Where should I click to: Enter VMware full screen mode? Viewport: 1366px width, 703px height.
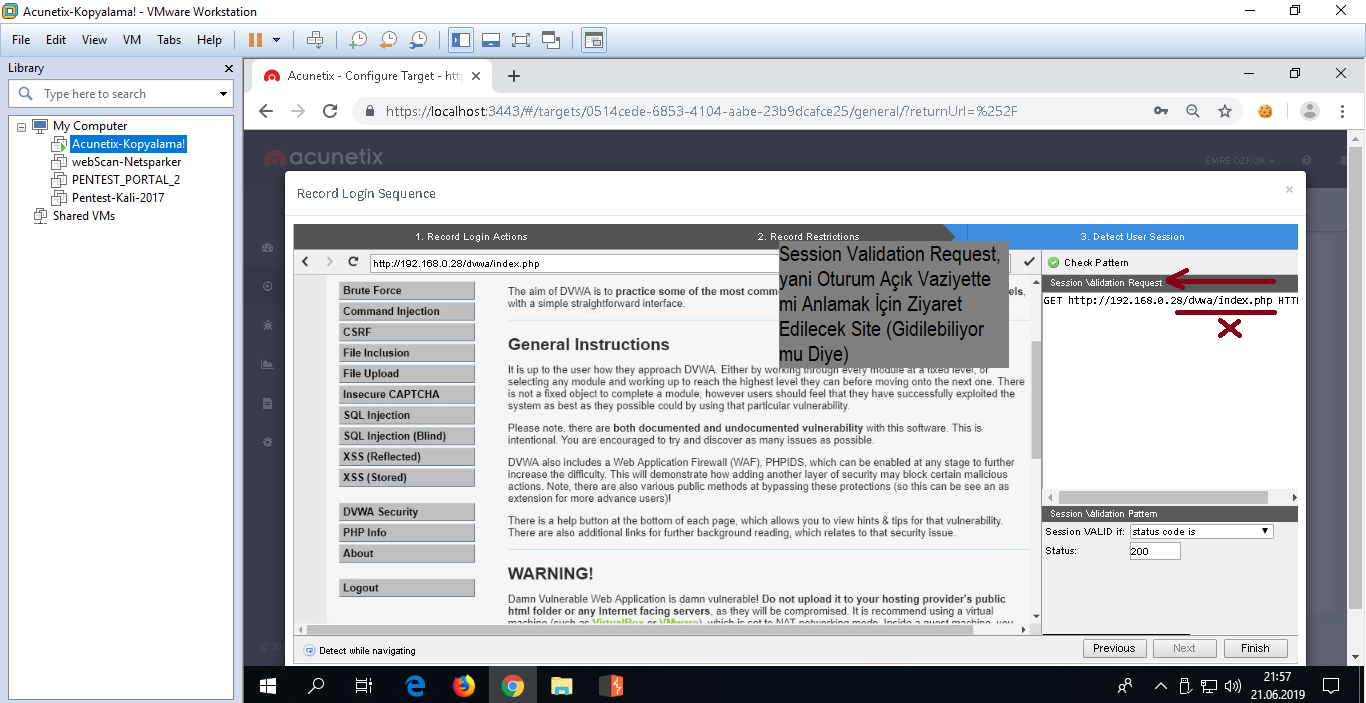coord(520,40)
